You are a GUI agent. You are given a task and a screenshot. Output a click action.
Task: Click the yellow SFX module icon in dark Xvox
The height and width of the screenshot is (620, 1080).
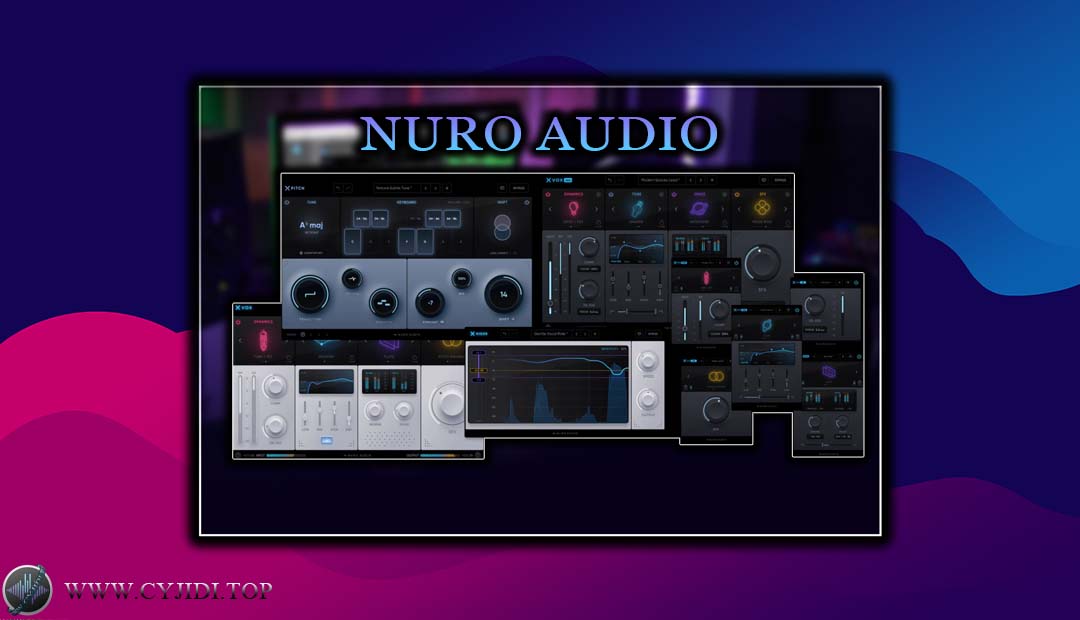(x=762, y=209)
